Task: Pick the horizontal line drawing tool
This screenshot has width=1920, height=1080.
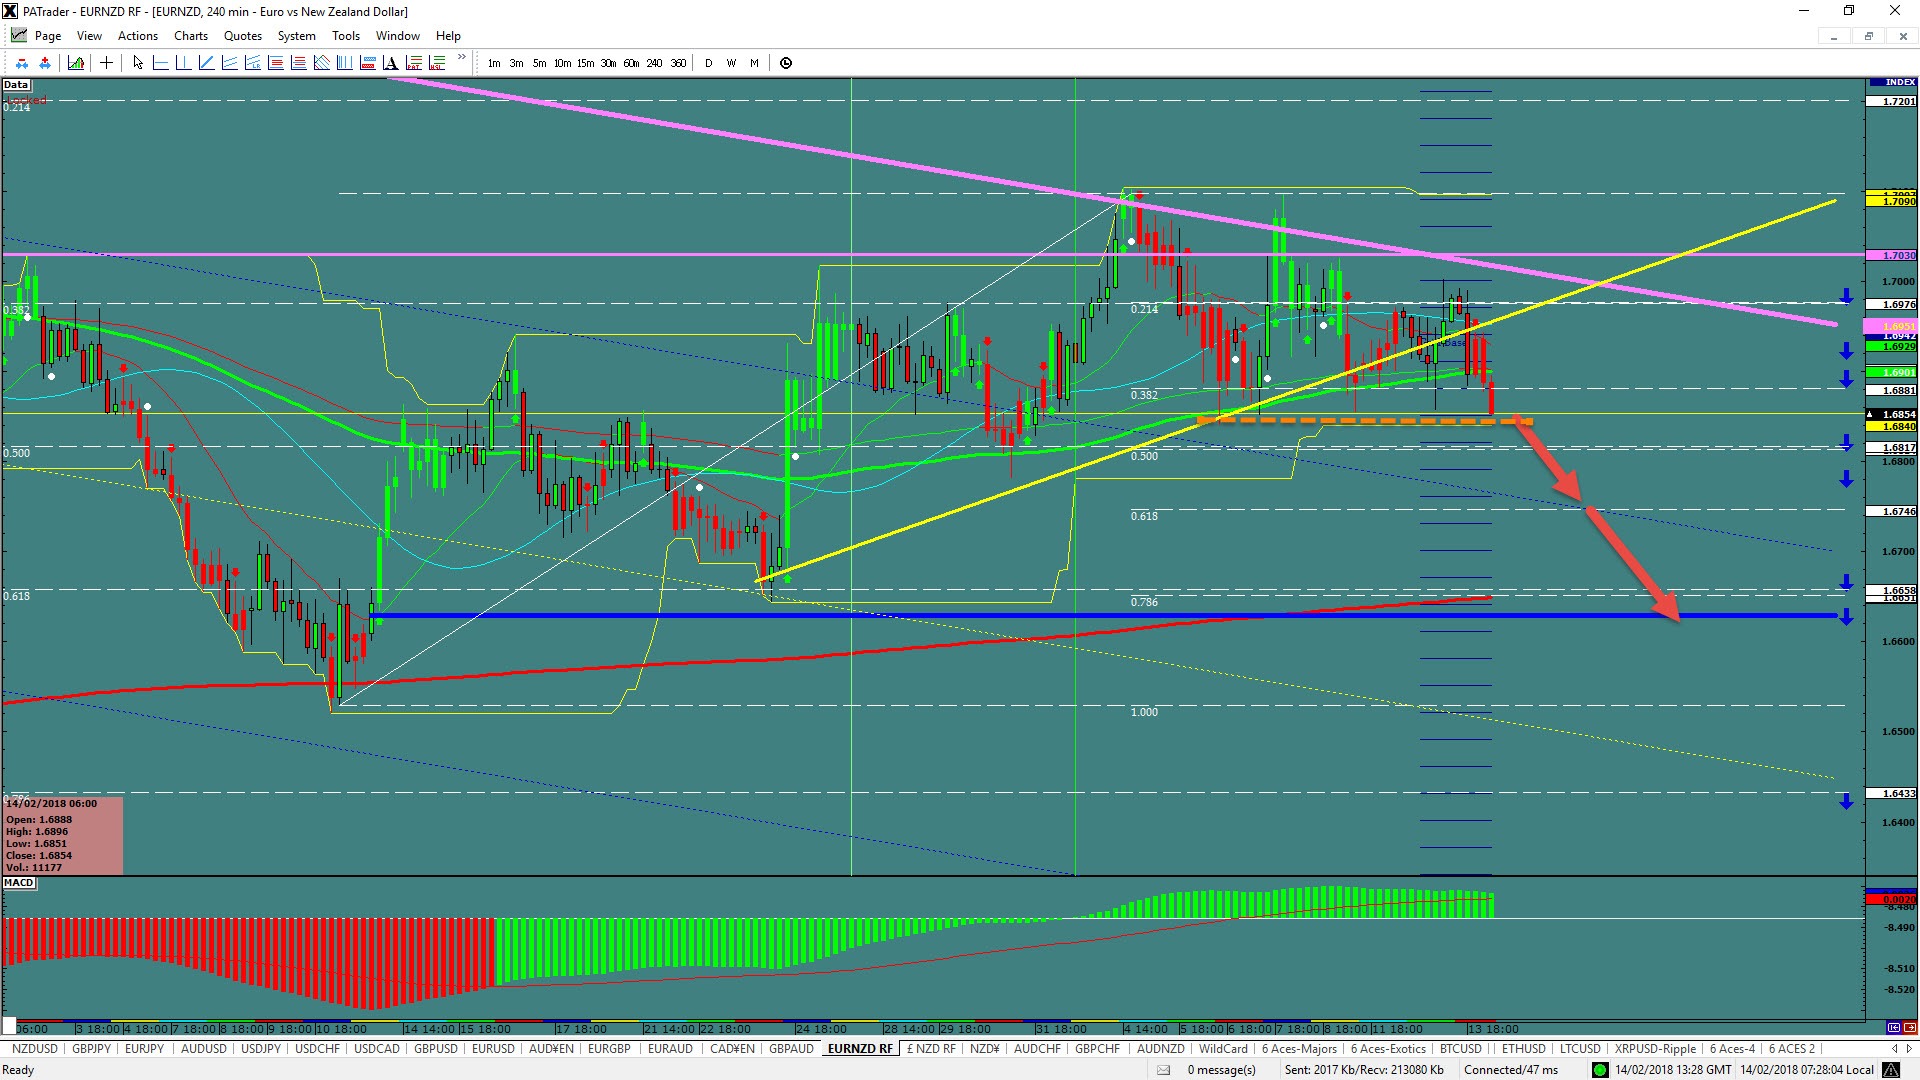Action: click(160, 63)
